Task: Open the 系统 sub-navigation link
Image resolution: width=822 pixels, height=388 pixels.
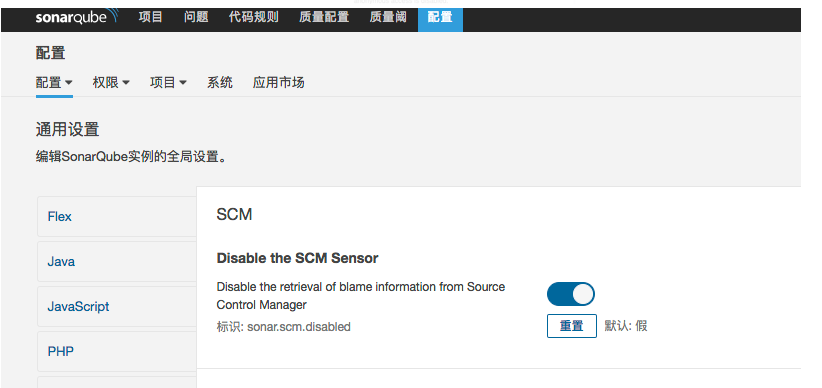Action: click(x=220, y=83)
